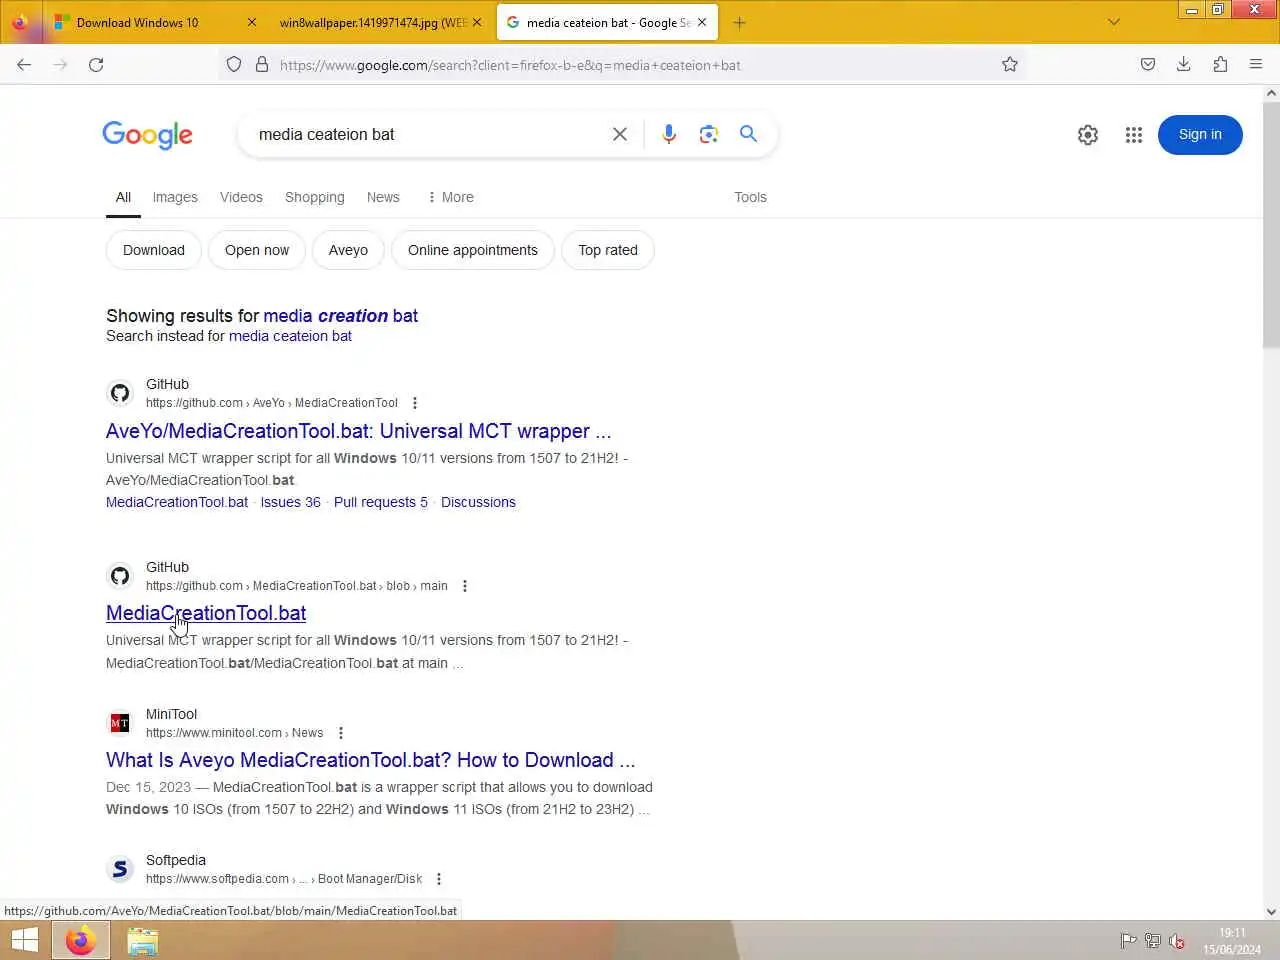Screen dimensions: 1280x960
Task: List all tabs dropdown arrow
Action: [x=1114, y=22]
